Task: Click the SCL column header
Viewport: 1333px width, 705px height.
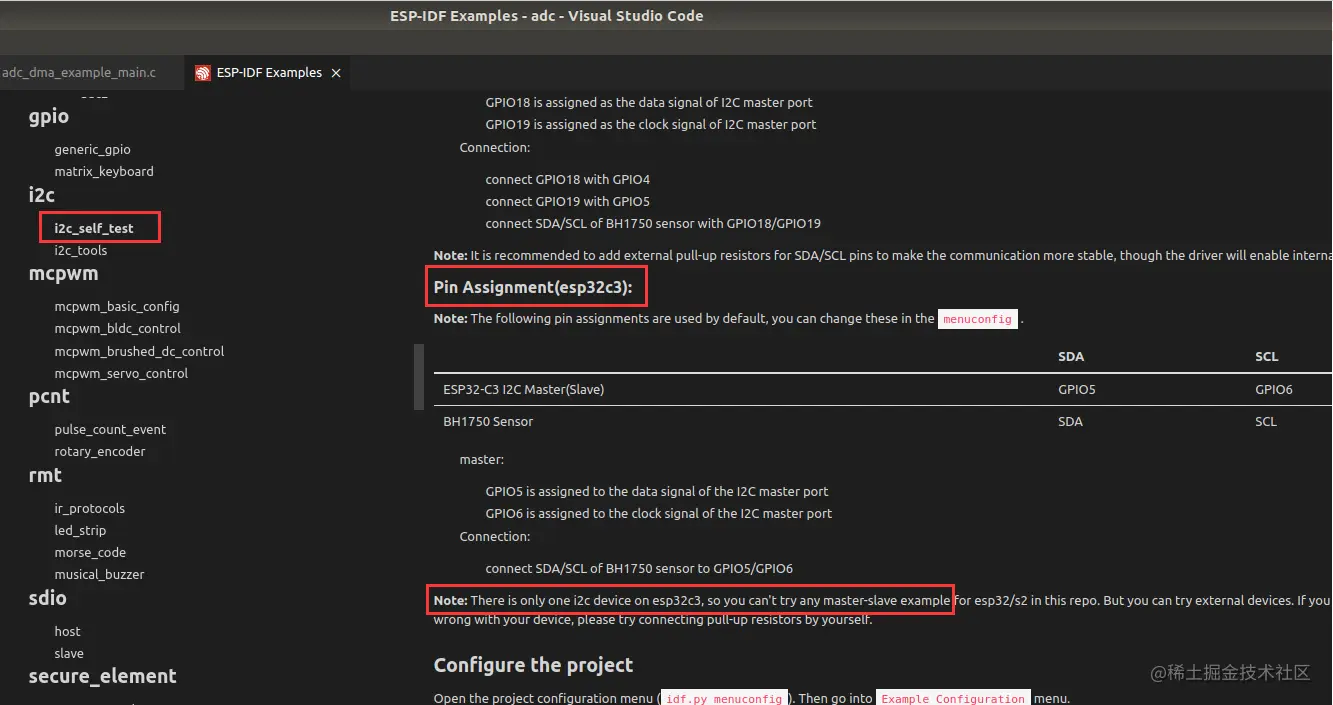Action: click(x=1266, y=357)
